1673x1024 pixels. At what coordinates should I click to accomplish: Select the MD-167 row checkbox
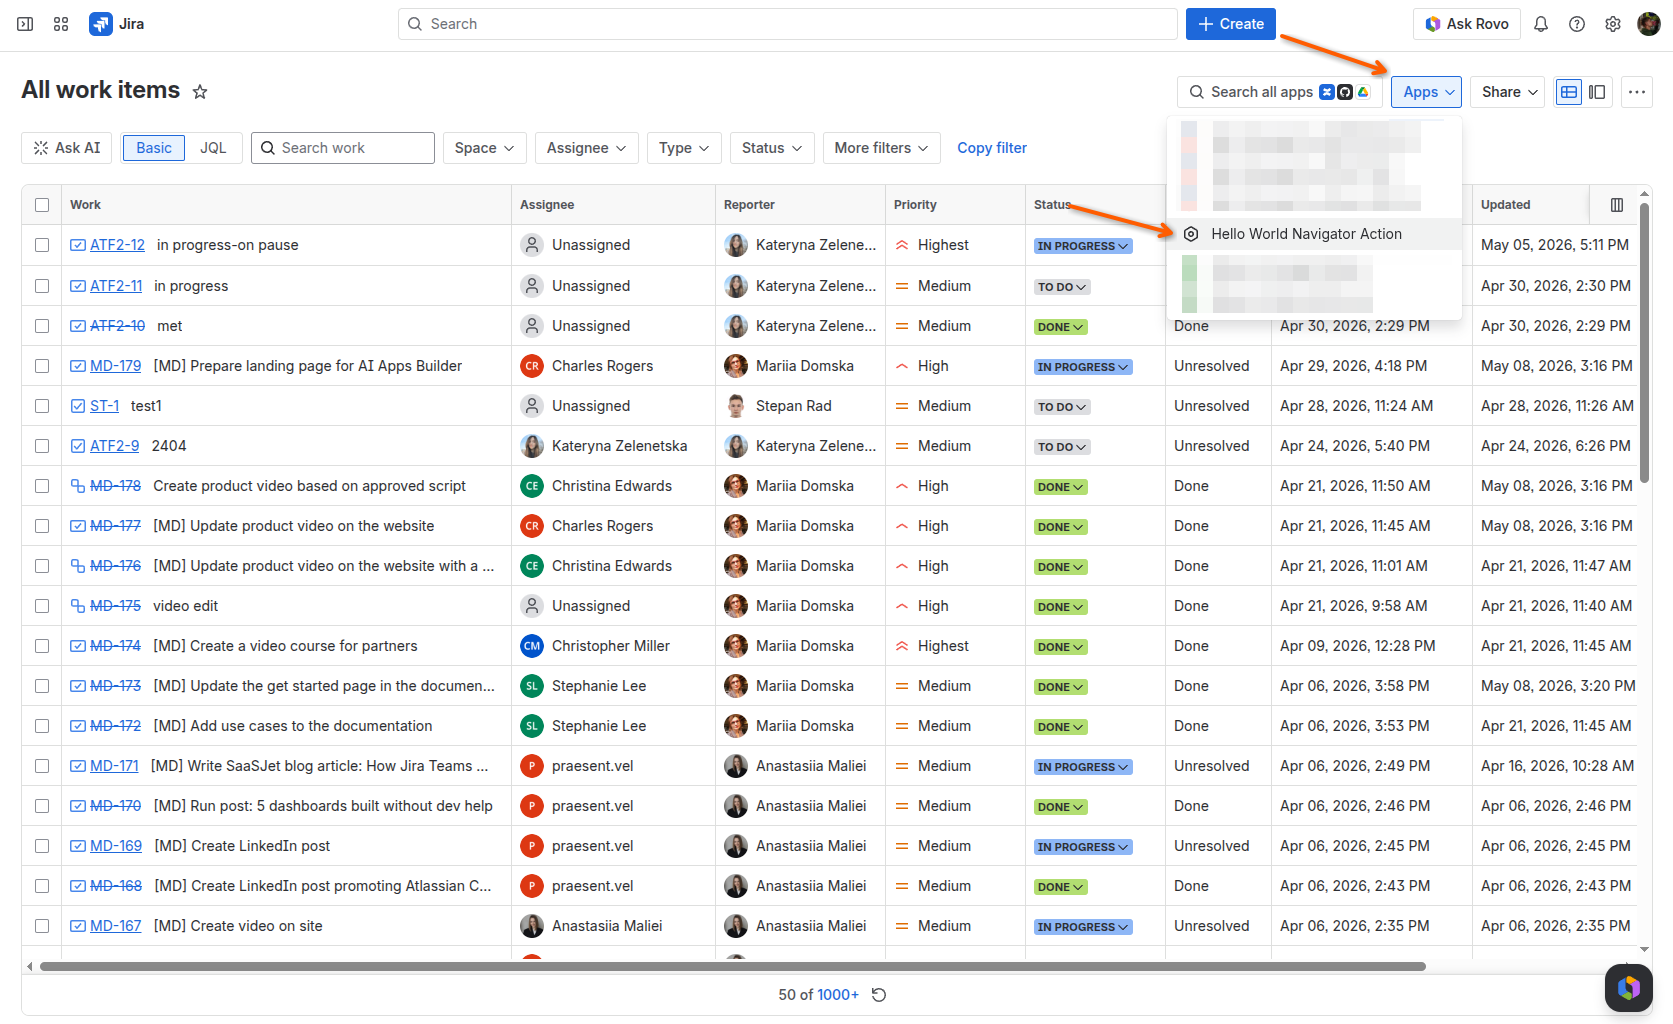tap(42, 926)
